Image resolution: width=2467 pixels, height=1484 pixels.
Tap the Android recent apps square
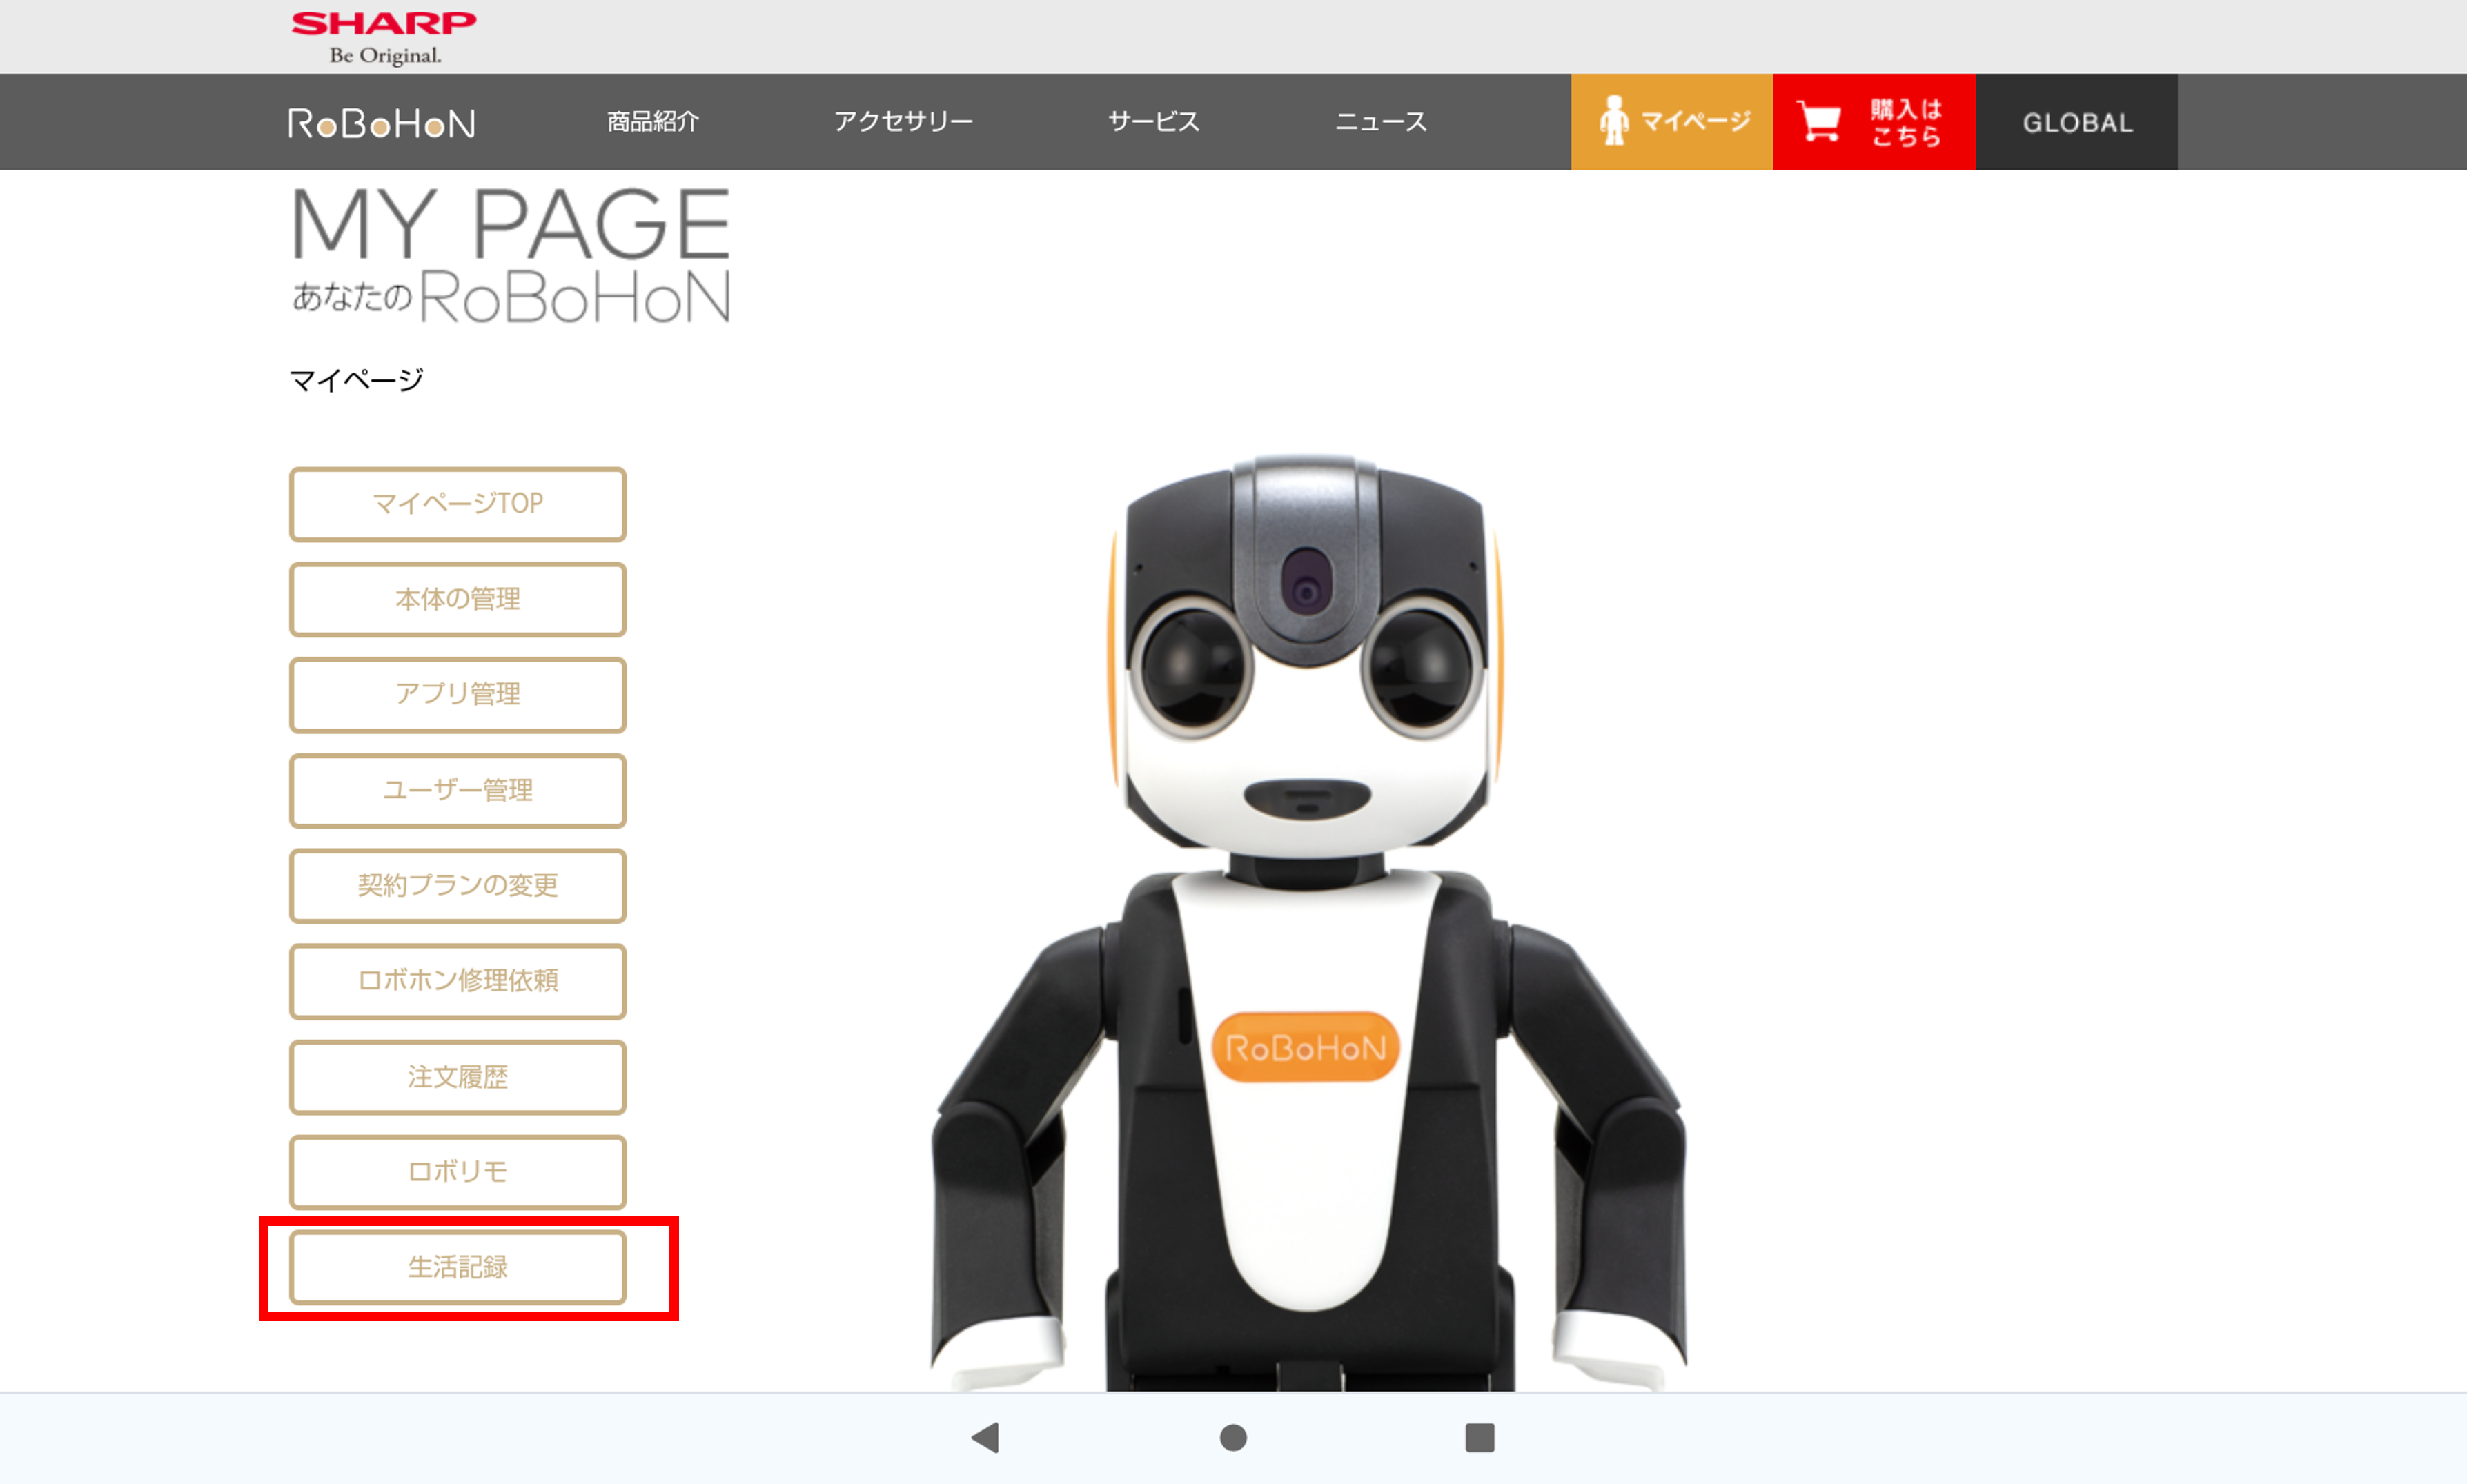point(1479,1438)
